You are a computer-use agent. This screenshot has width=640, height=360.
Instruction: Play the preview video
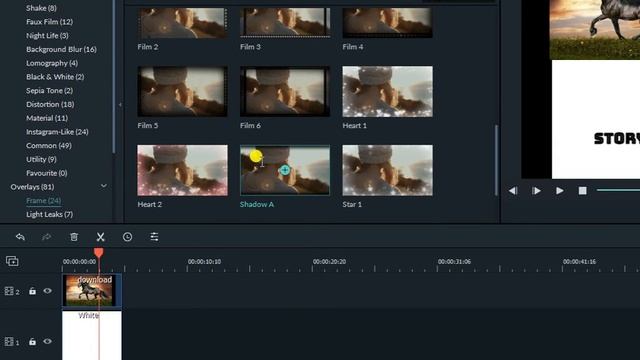pyautogui.click(x=560, y=191)
